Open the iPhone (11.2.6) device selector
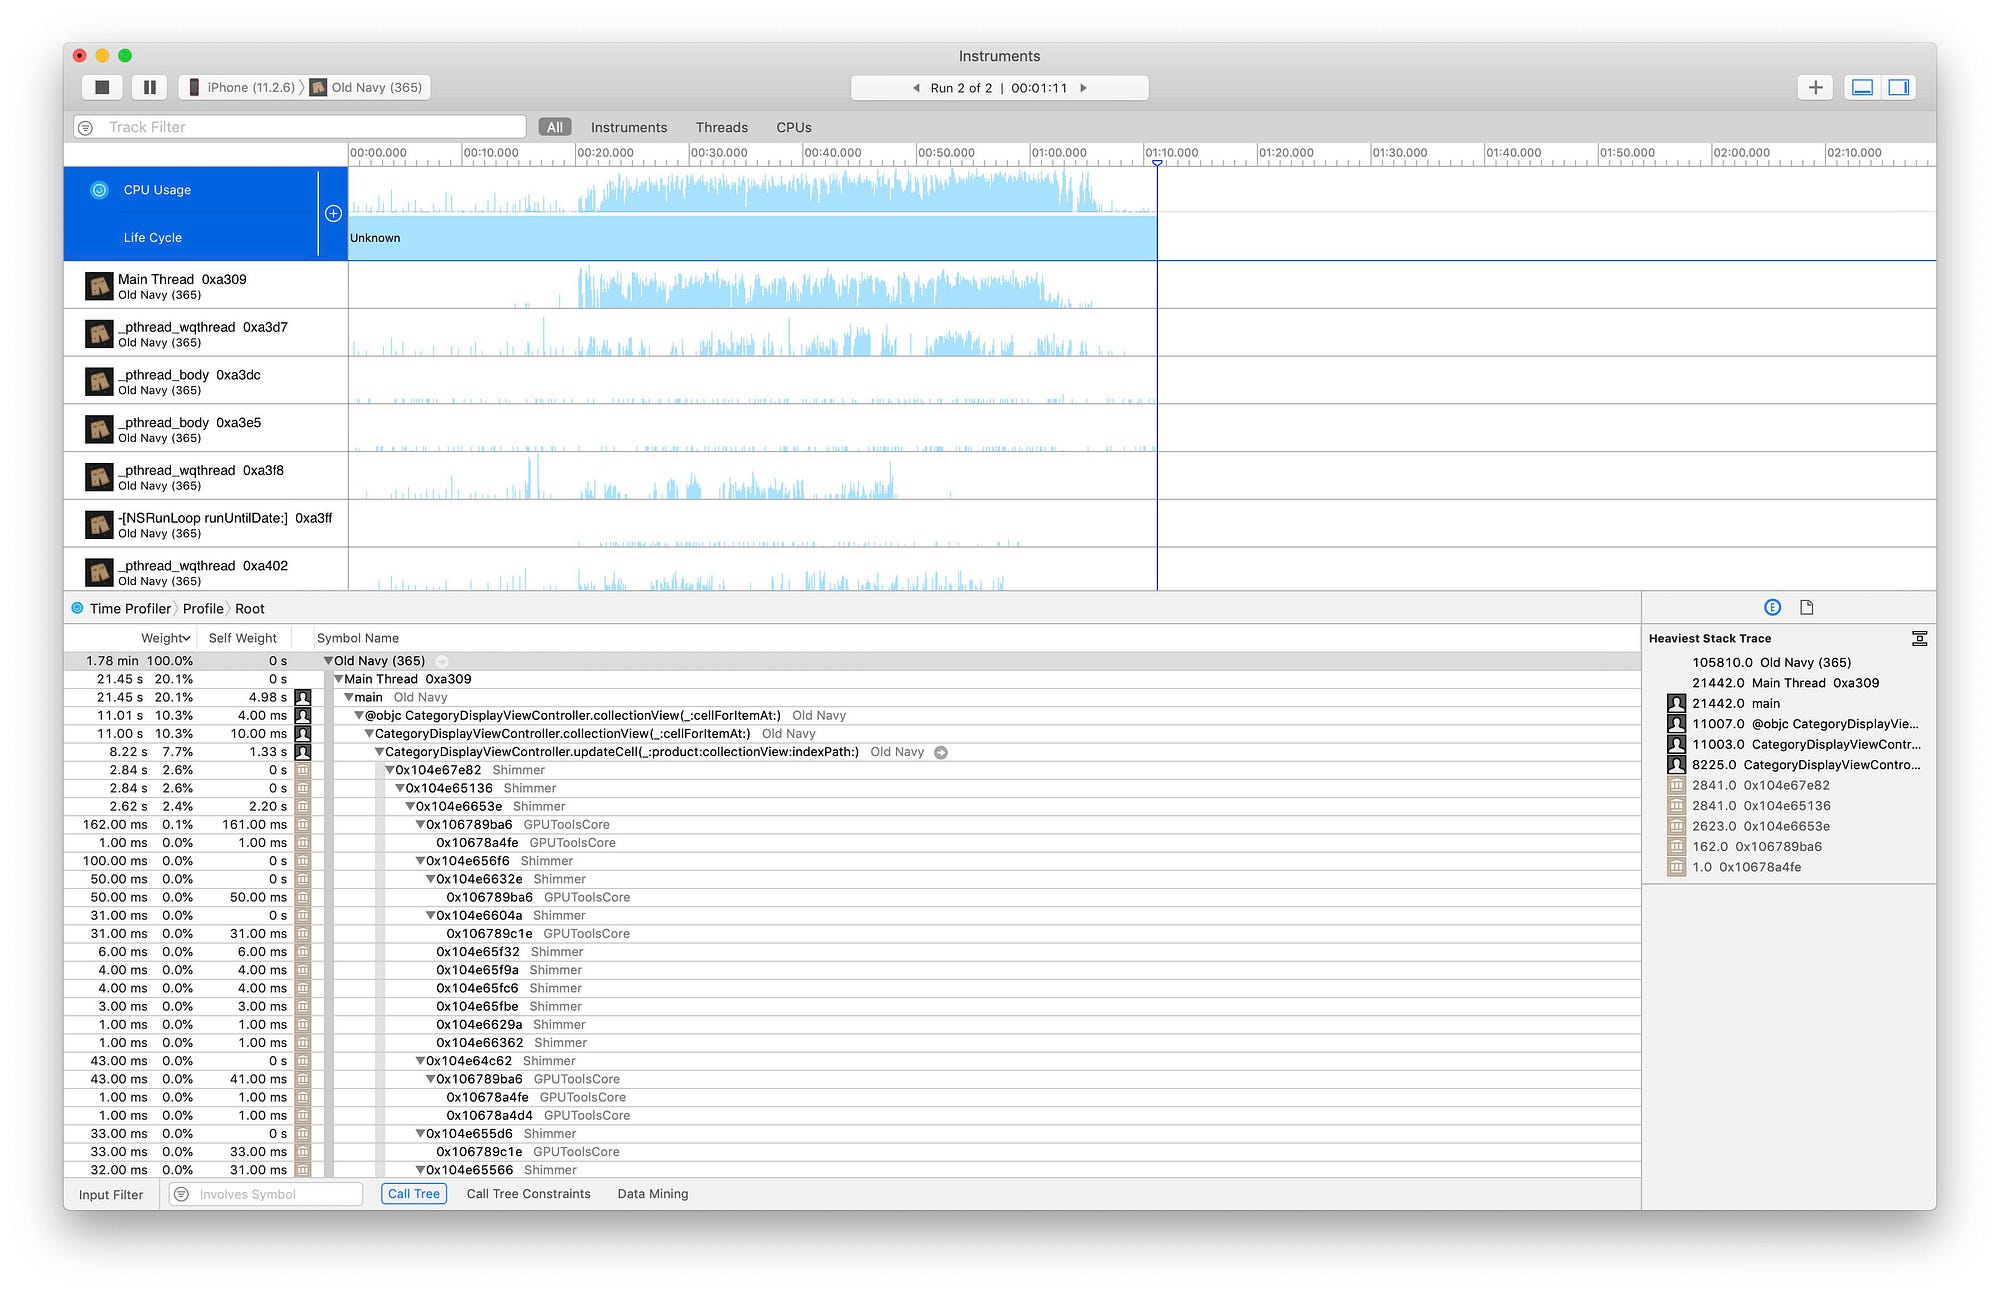 241,87
